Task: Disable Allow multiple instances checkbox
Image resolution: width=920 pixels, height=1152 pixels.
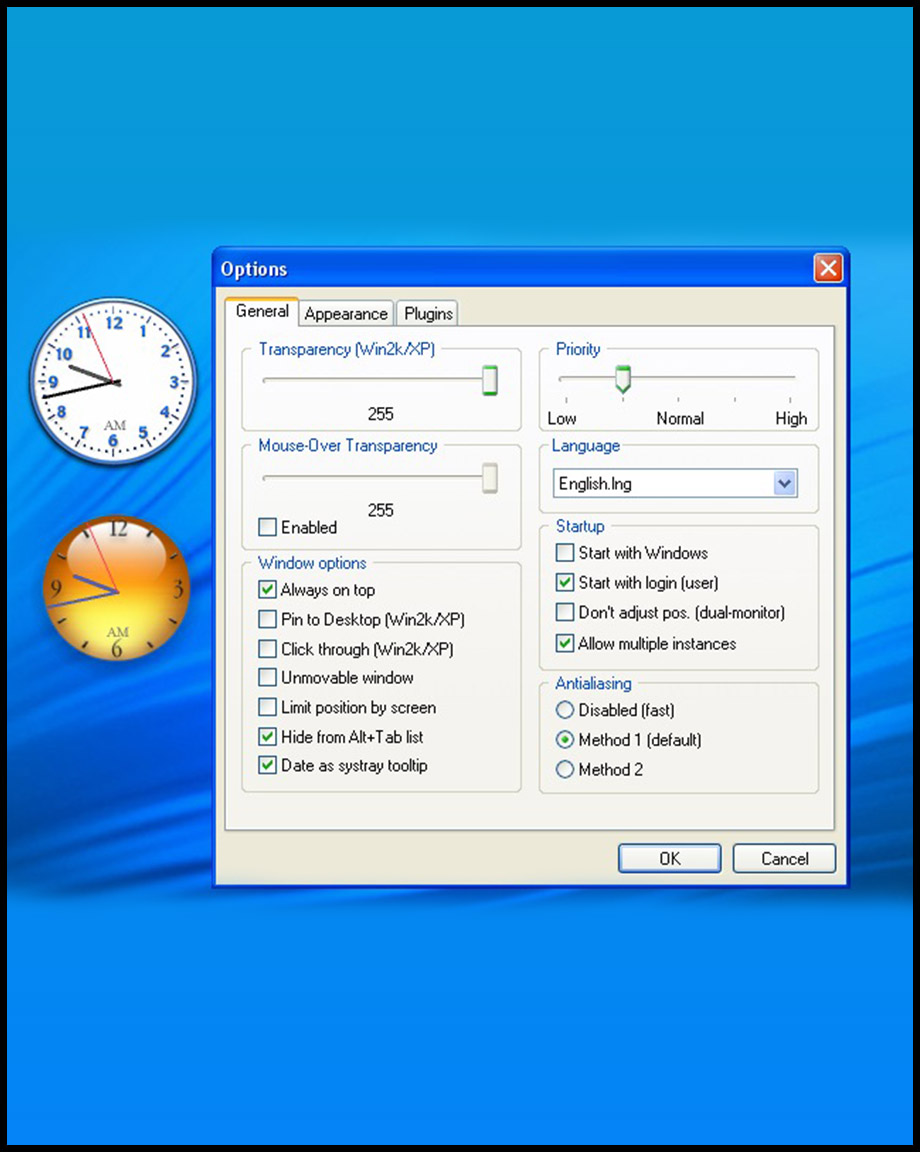Action: [x=565, y=644]
